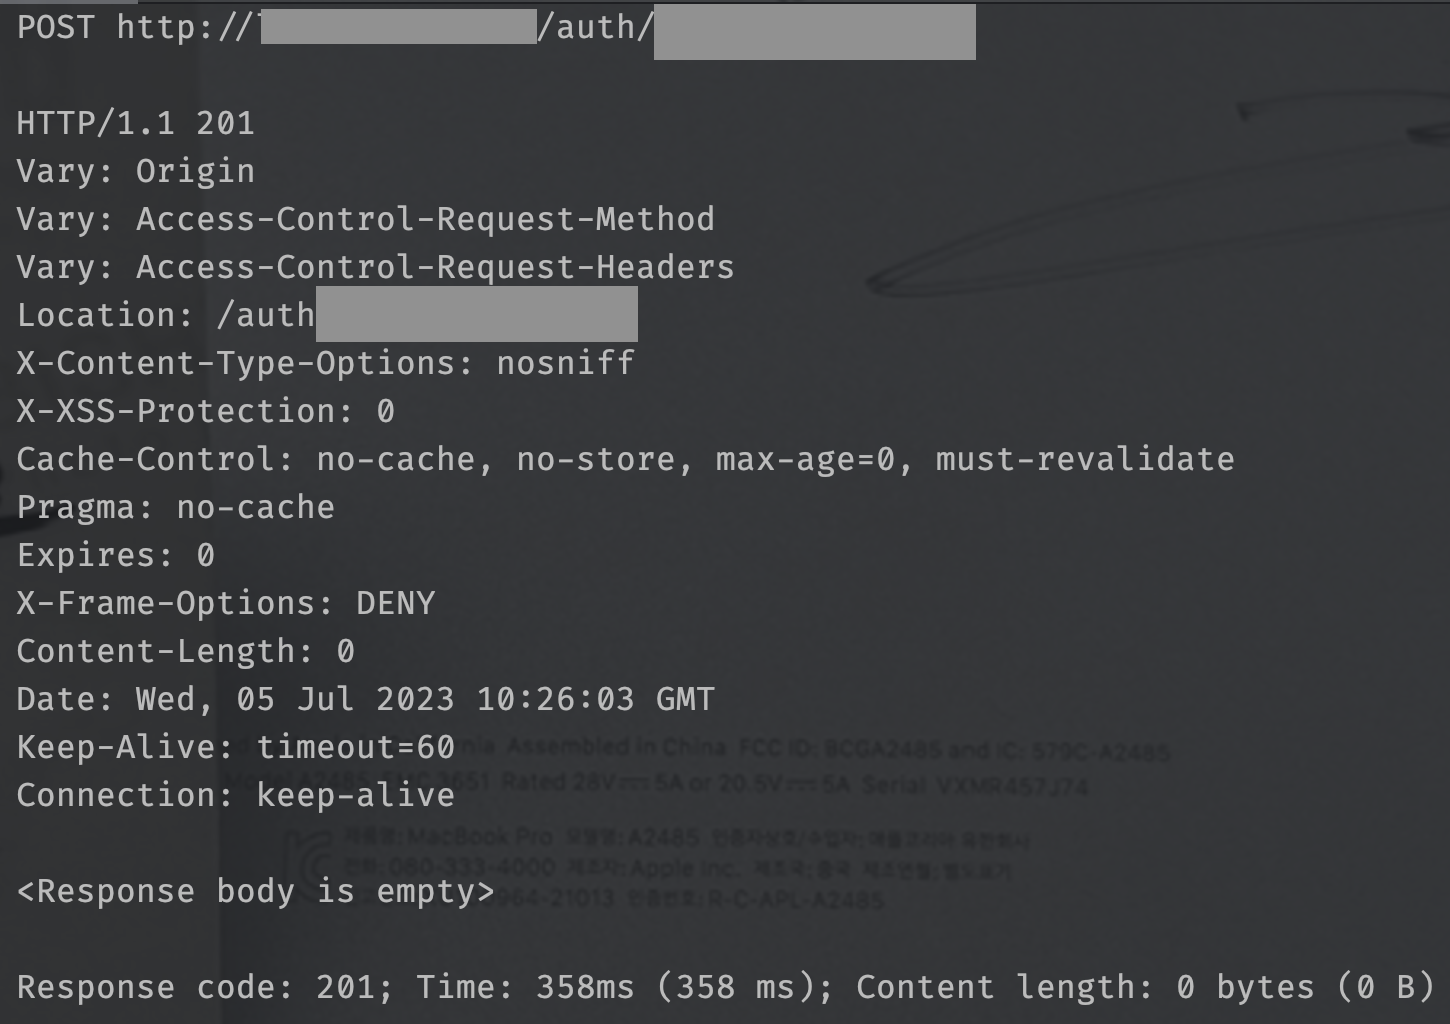
Task: Click the X-Frame-Options: DENY line
Action: pyautogui.click(x=226, y=603)
